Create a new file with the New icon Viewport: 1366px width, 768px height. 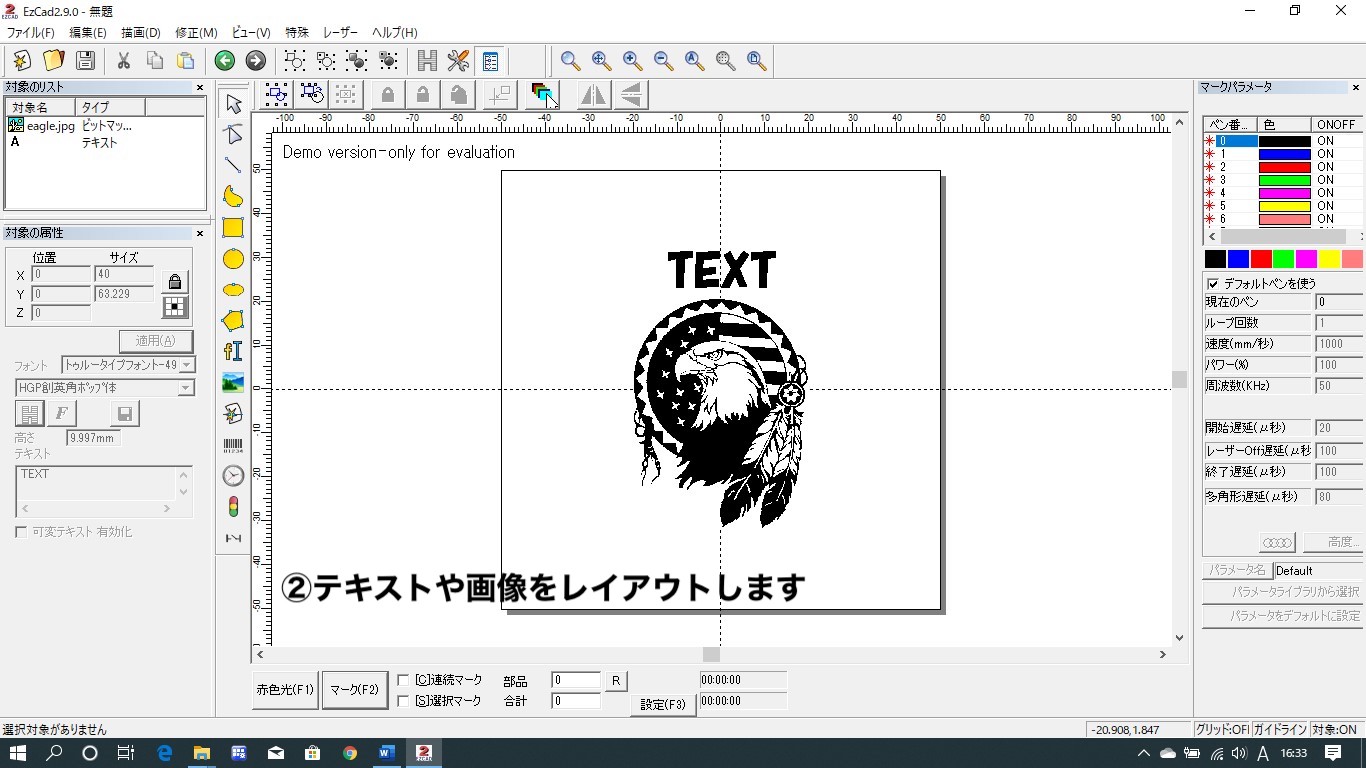tap(22, 61)
